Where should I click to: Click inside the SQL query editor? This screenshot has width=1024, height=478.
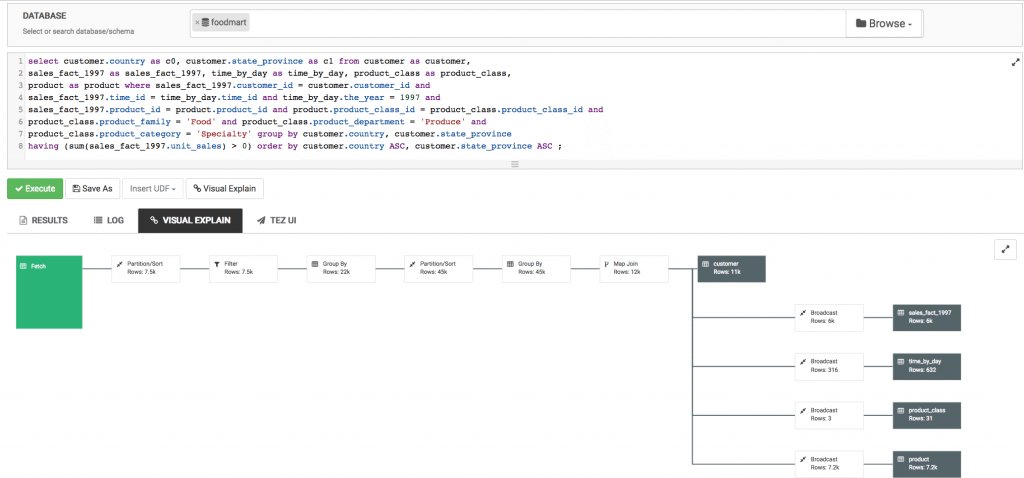(x=515, y=104)
